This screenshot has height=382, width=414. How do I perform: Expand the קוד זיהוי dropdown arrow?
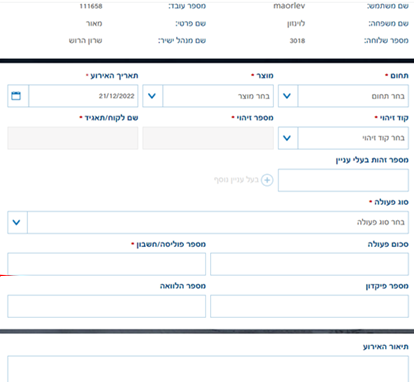tap(288, 138)
